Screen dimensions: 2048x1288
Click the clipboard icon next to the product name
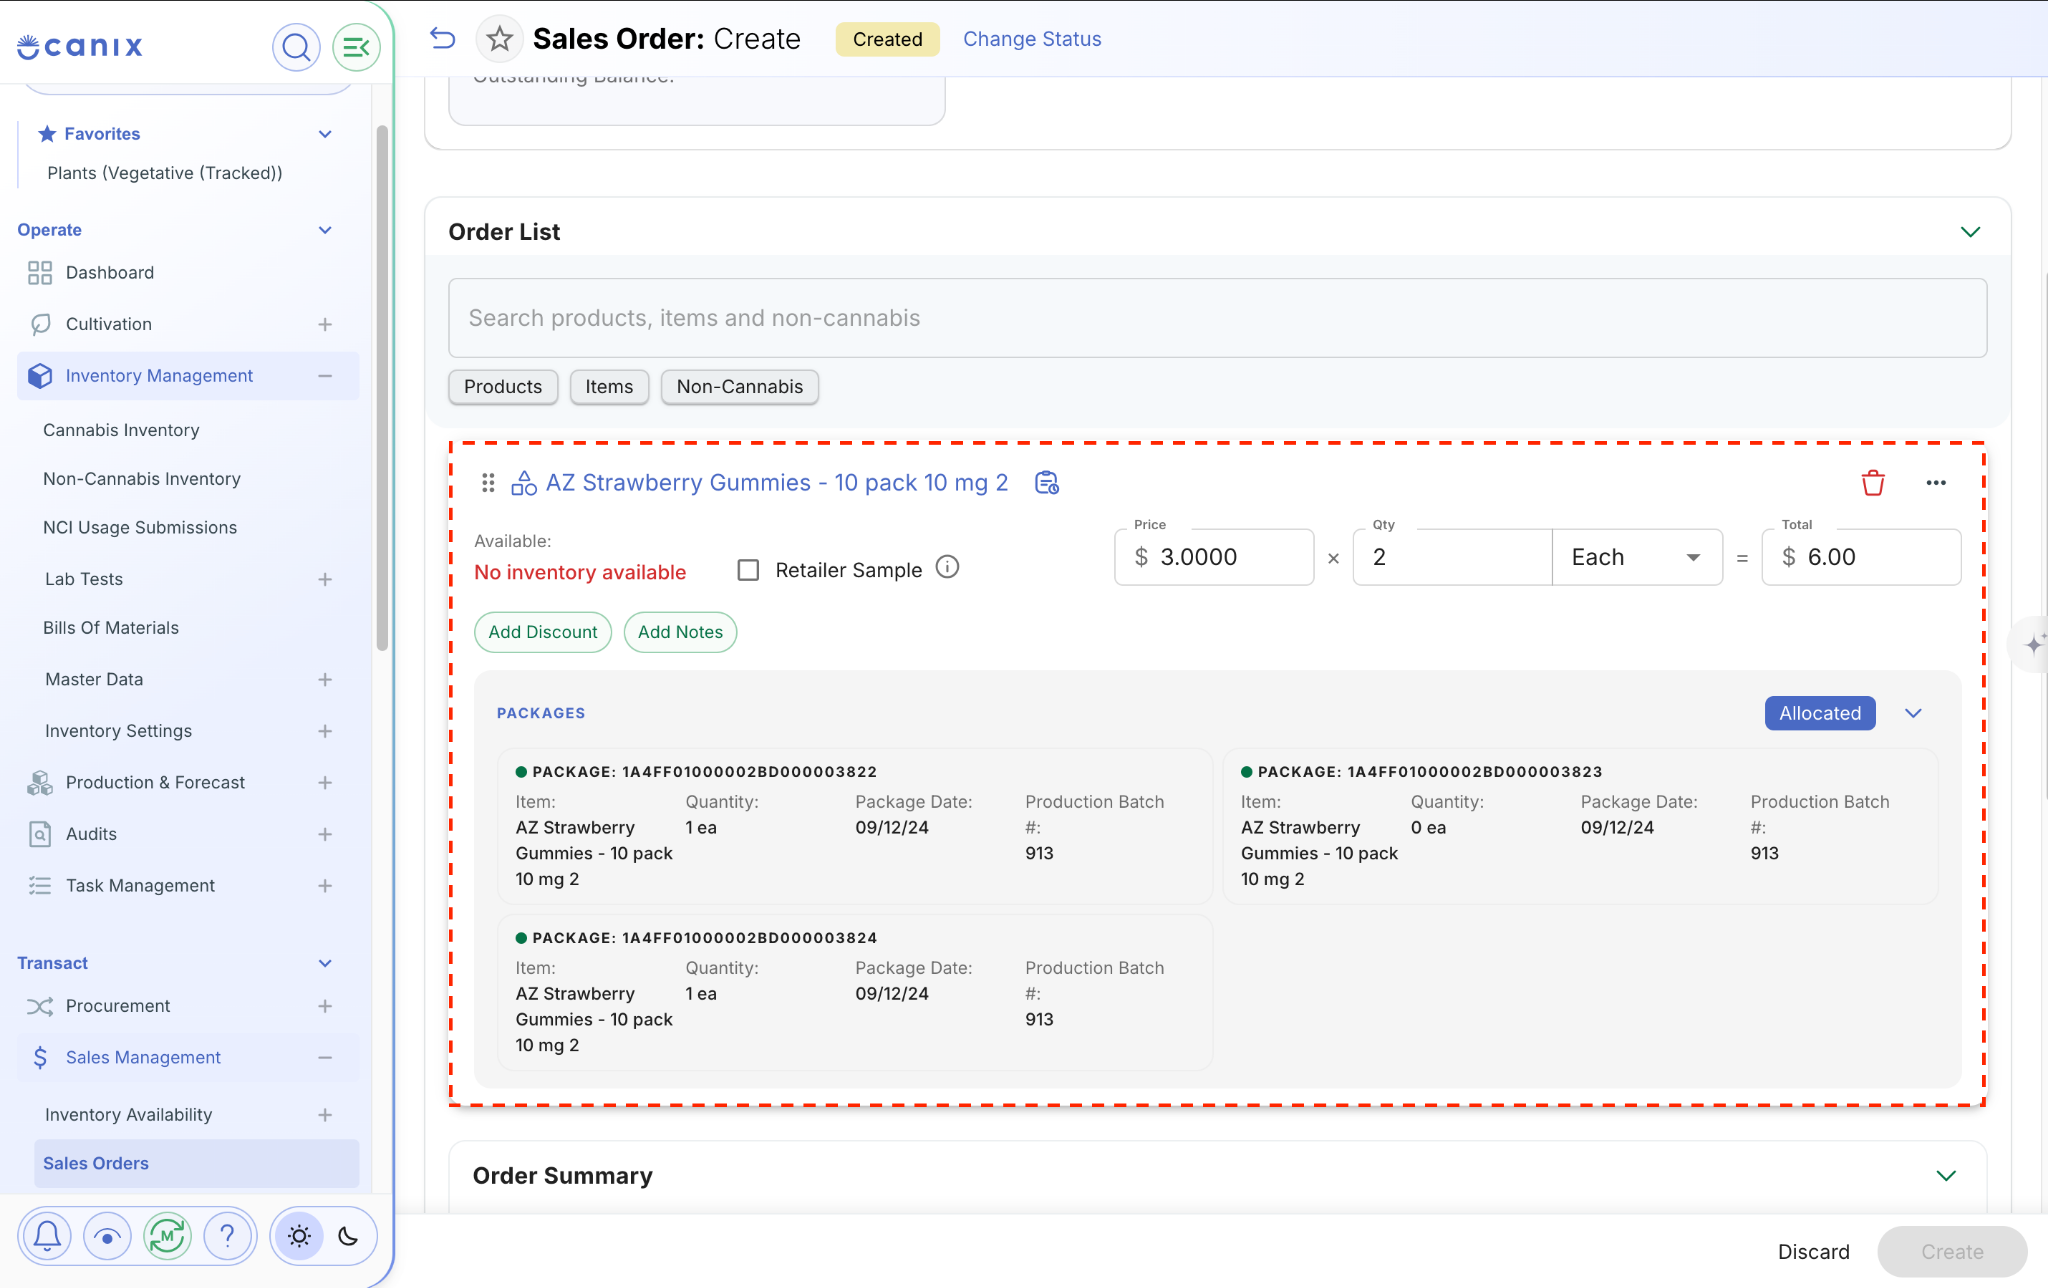pos(1046,483)
